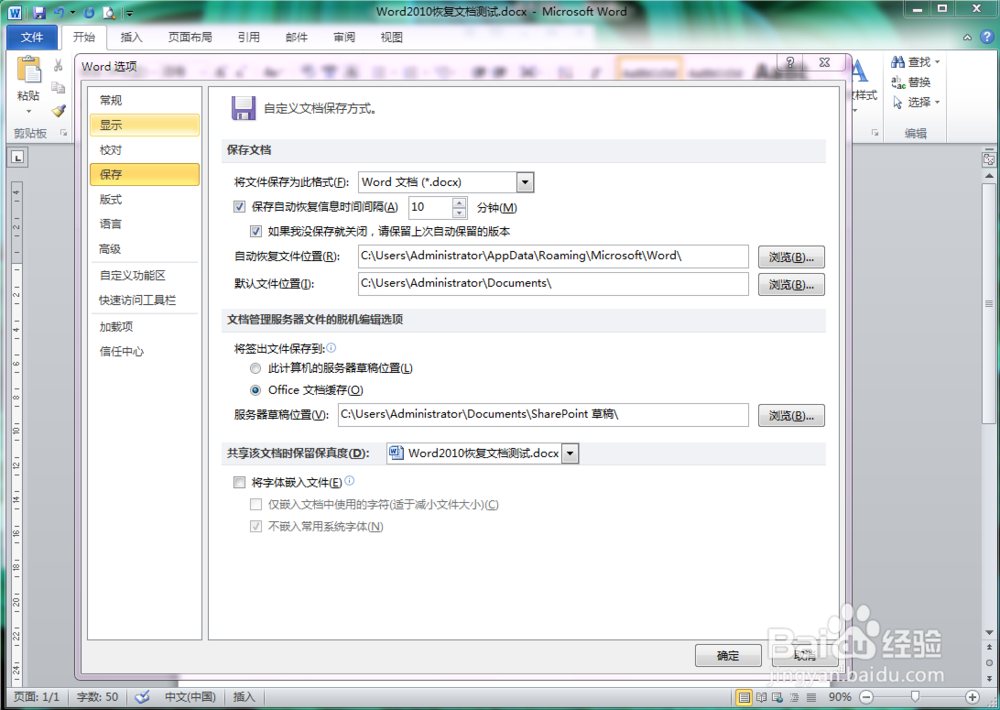Click the 确定 OK button
Viewport: 1000px width, 710px height.
coord(728,655)
